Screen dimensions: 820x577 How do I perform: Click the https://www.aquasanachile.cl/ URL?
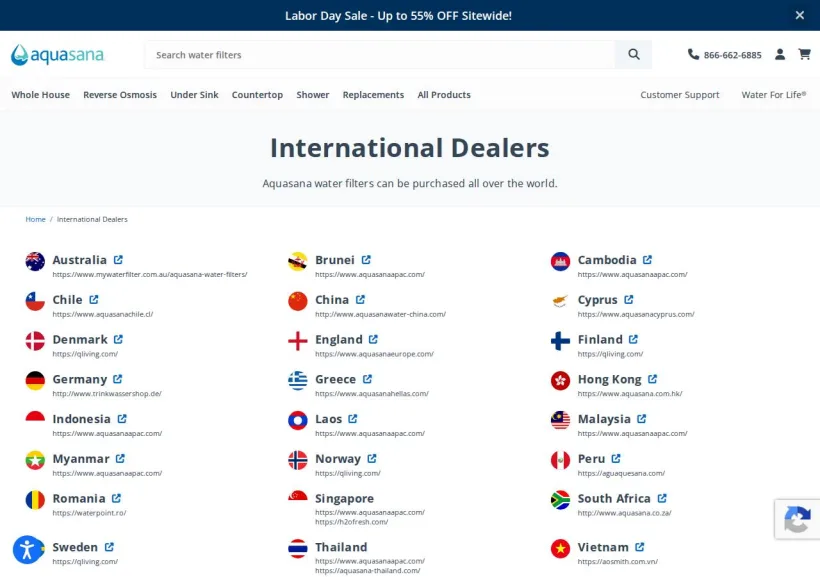(x=102, y=314)
